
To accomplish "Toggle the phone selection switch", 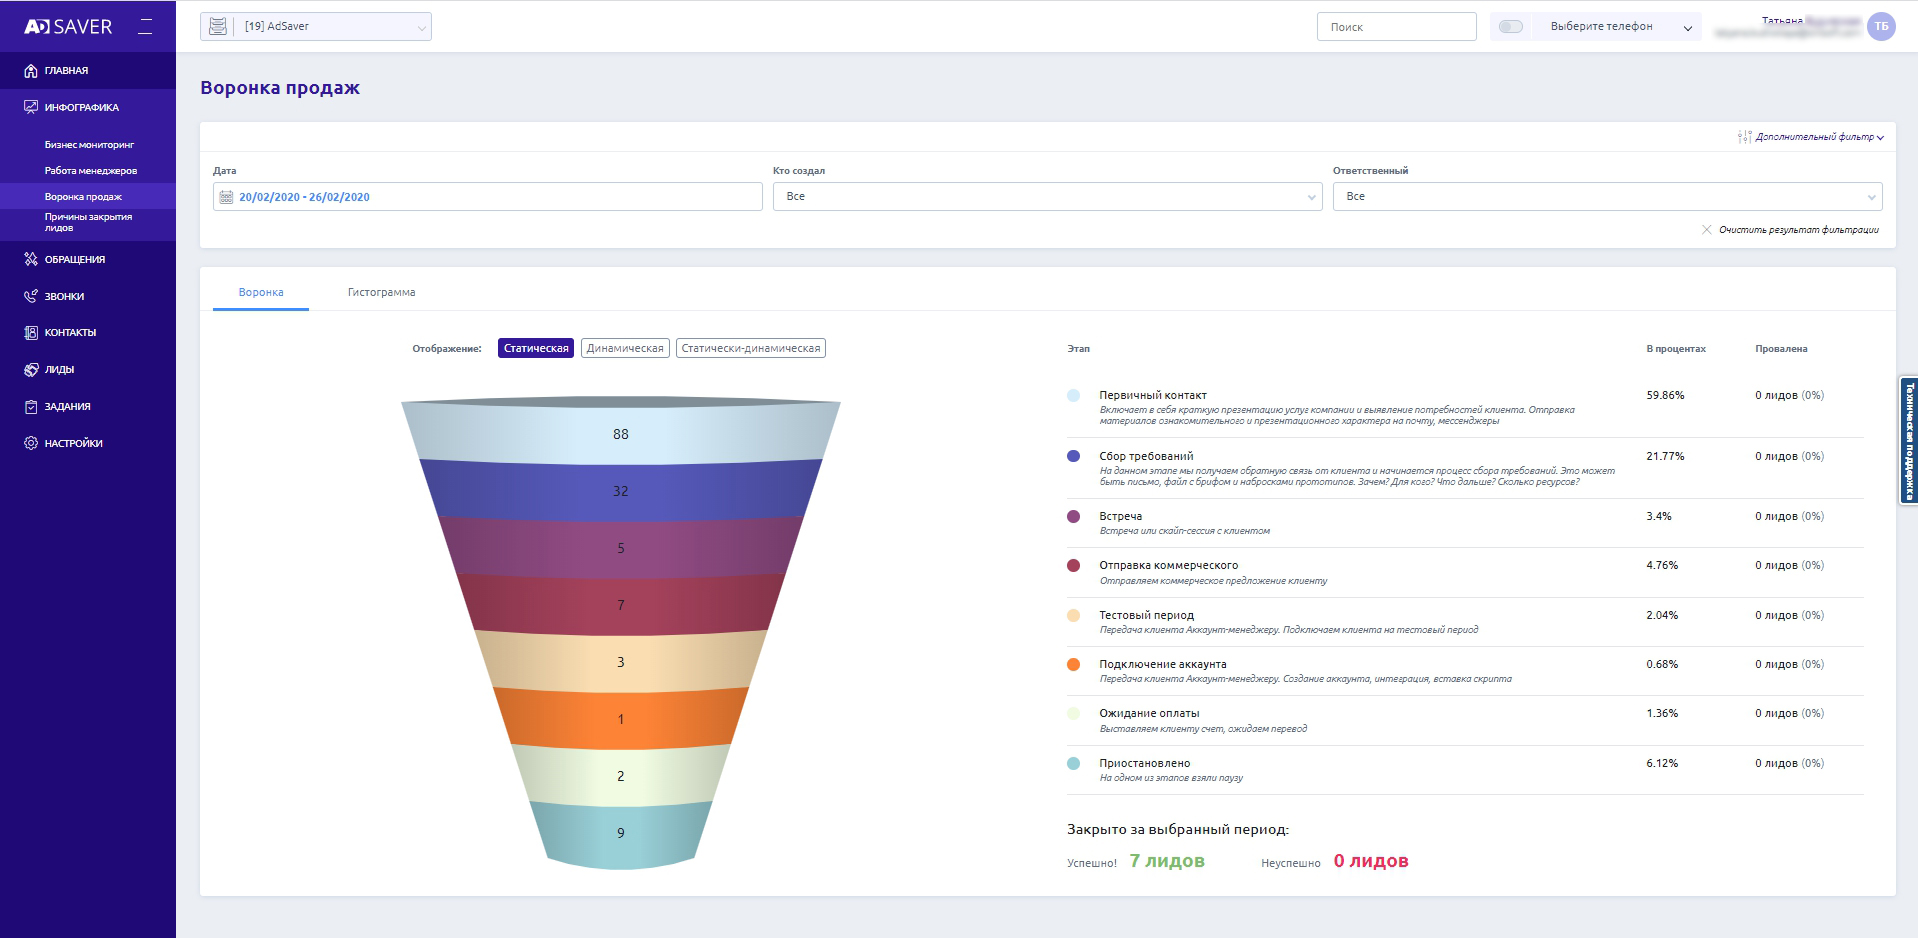I will pos(1510,27).
